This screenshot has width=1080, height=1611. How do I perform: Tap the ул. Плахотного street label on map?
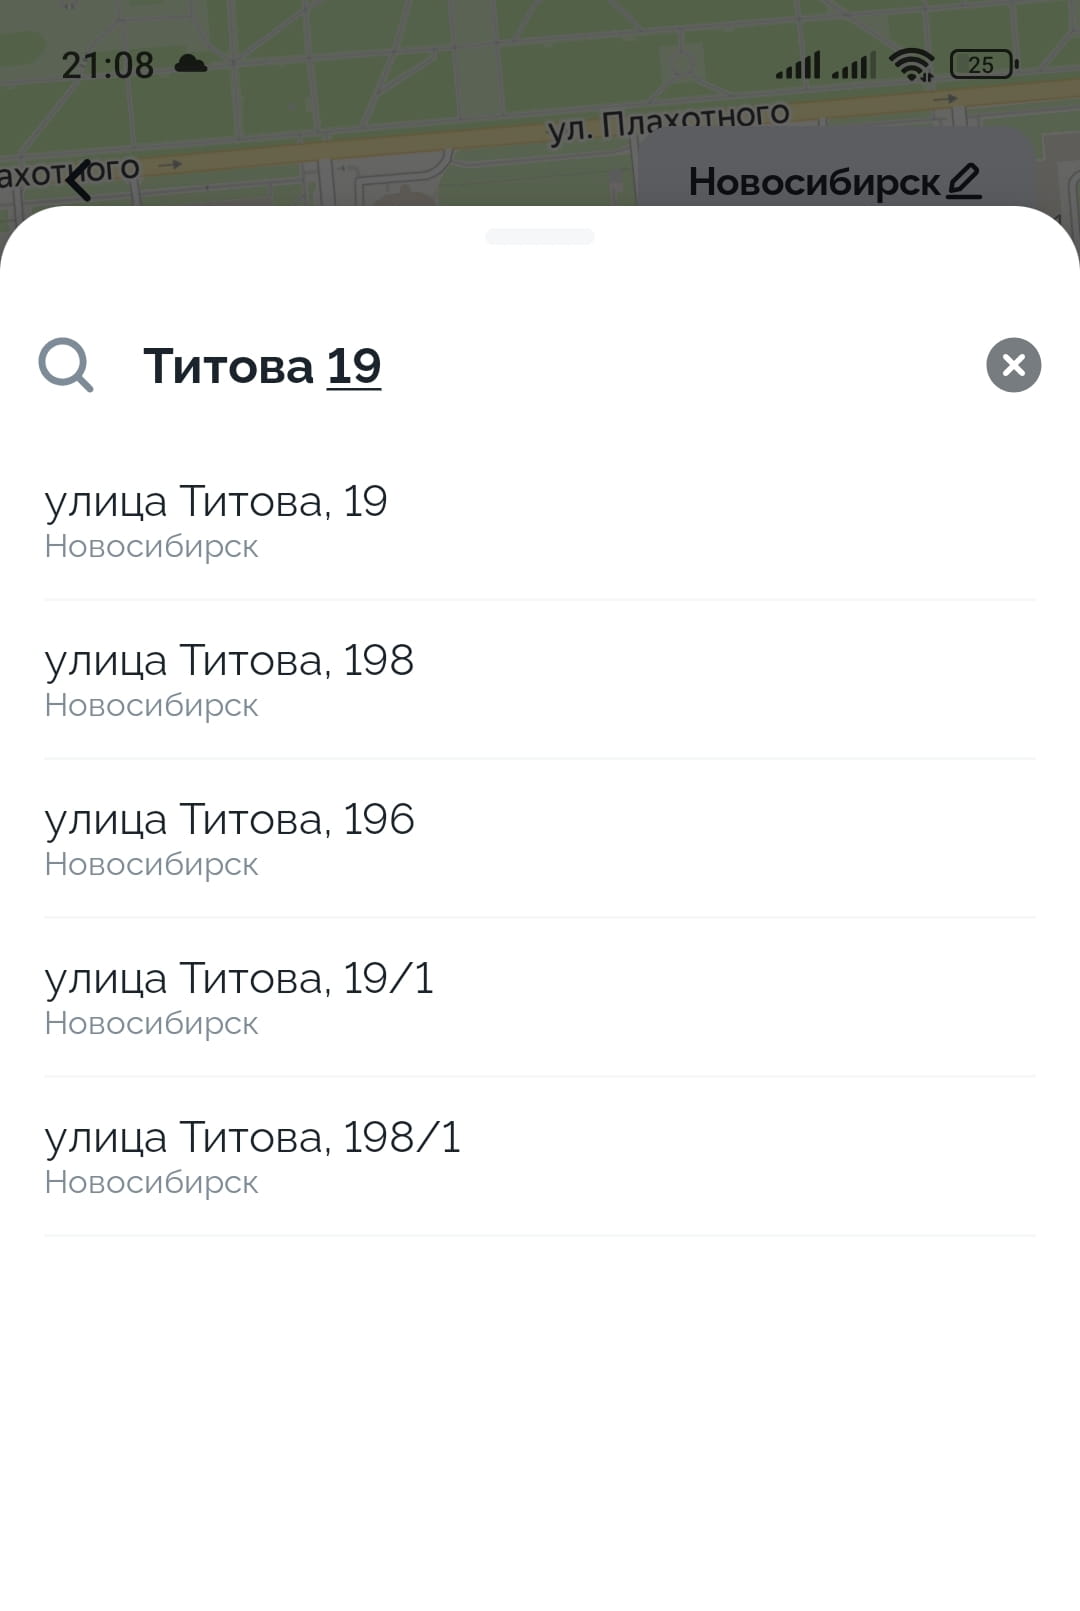[668, 122]
